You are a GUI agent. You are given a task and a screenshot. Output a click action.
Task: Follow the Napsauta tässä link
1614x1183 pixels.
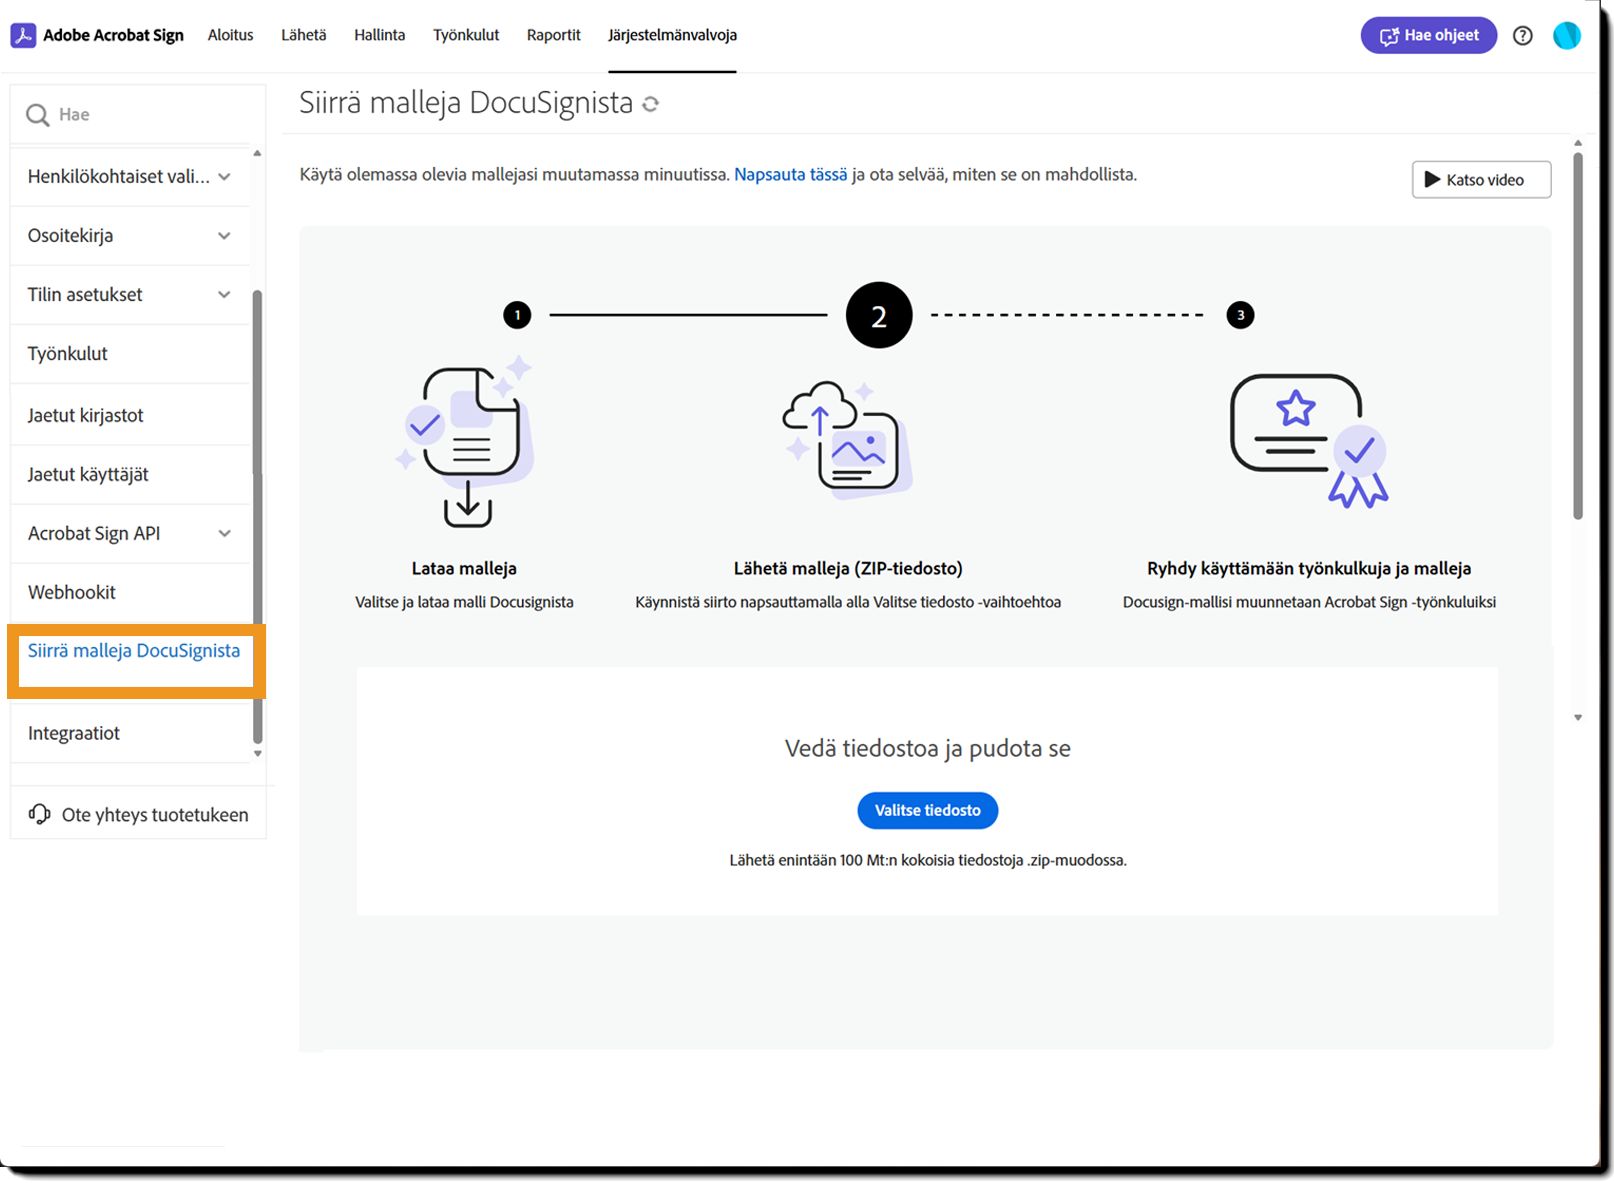pyautogui.click(x=791, y=174)
